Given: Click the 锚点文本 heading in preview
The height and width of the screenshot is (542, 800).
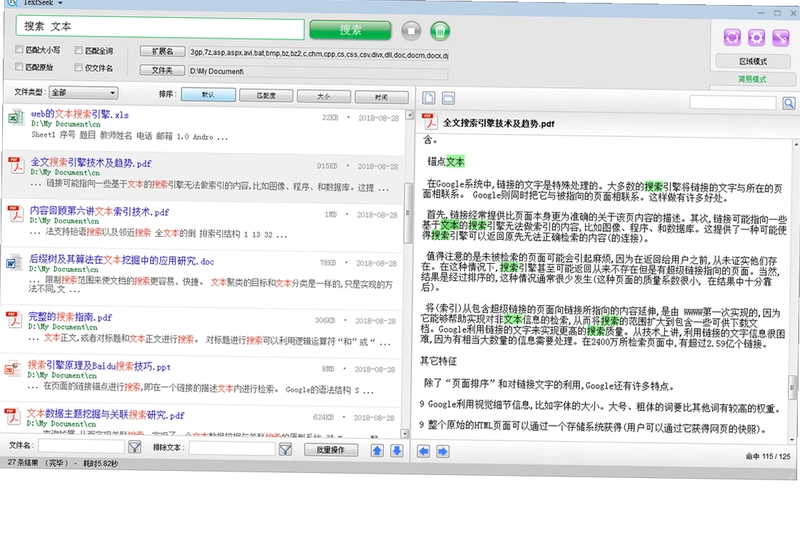Looking at the screenshot, I should [446, 162].
